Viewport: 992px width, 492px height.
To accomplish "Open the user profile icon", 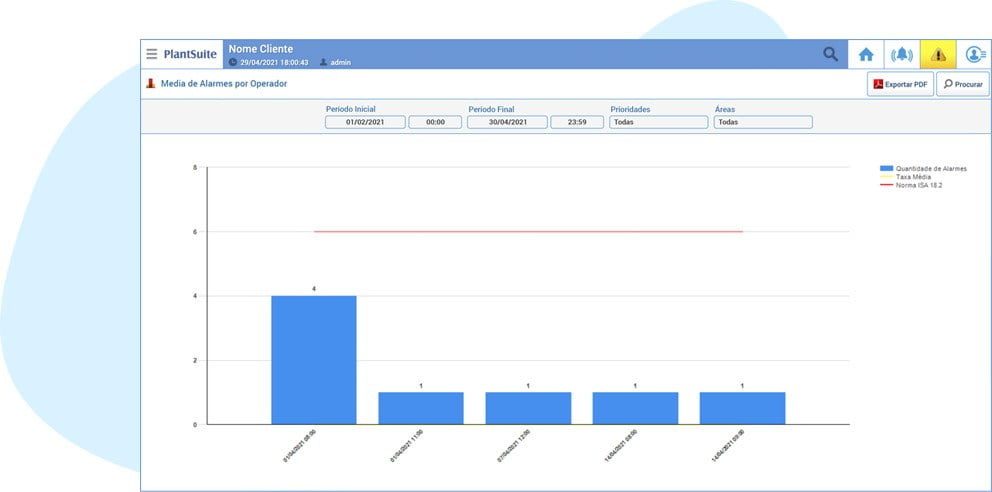I will (974, 55).
